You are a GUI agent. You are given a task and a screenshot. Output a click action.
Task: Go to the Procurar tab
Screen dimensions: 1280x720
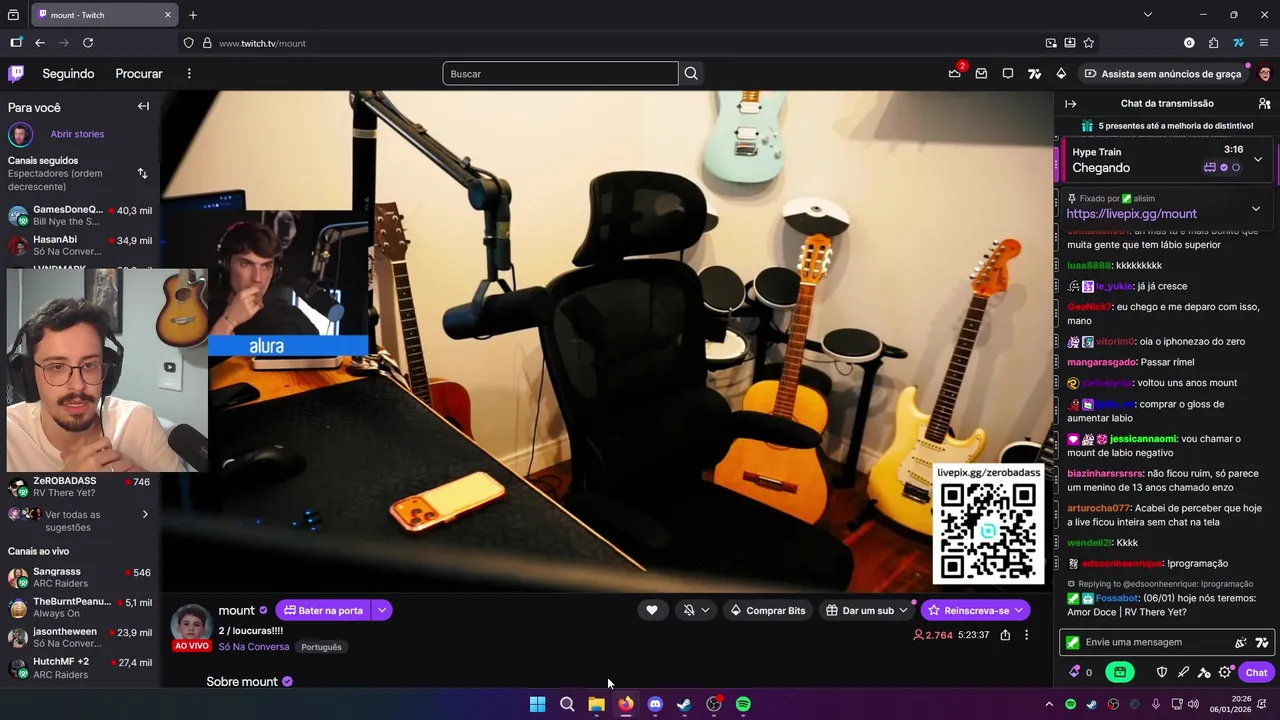coord(139,73)
